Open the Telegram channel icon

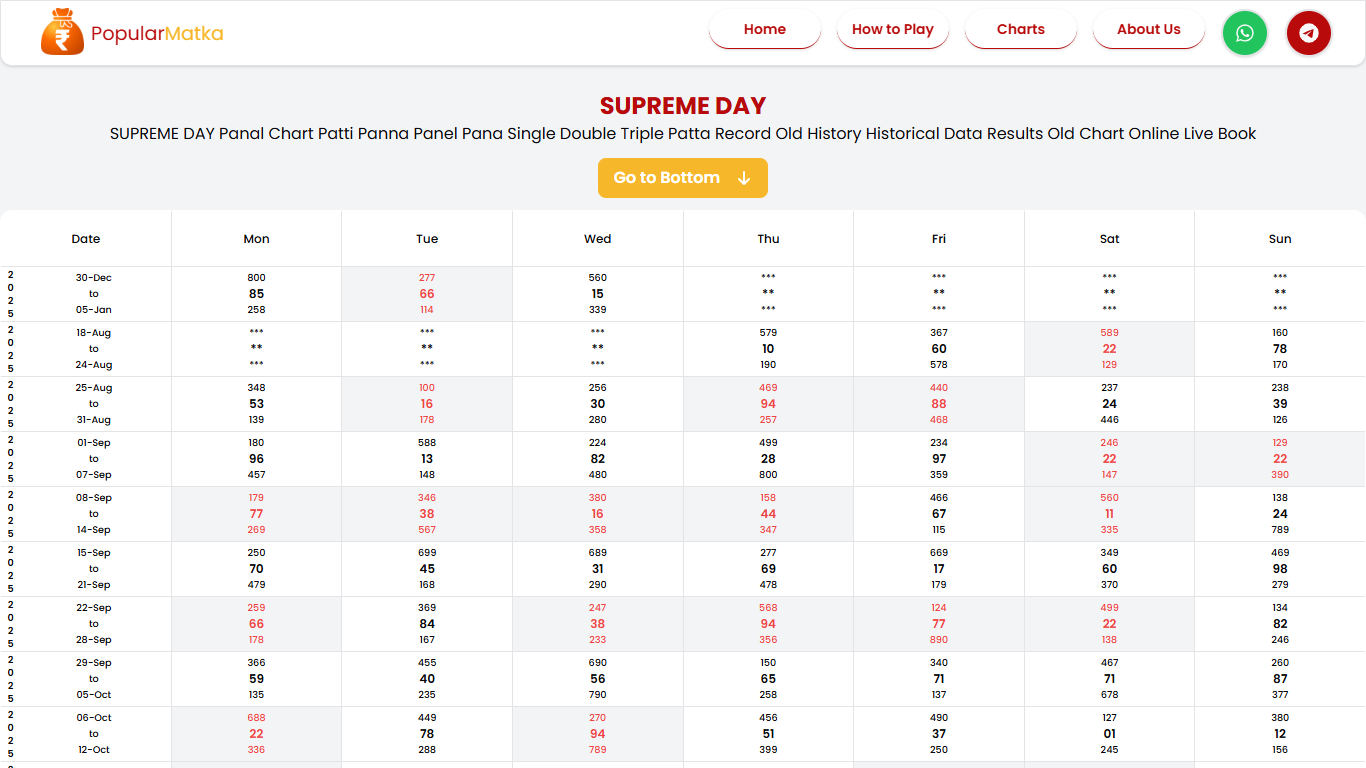click(x=1308, y=33)
